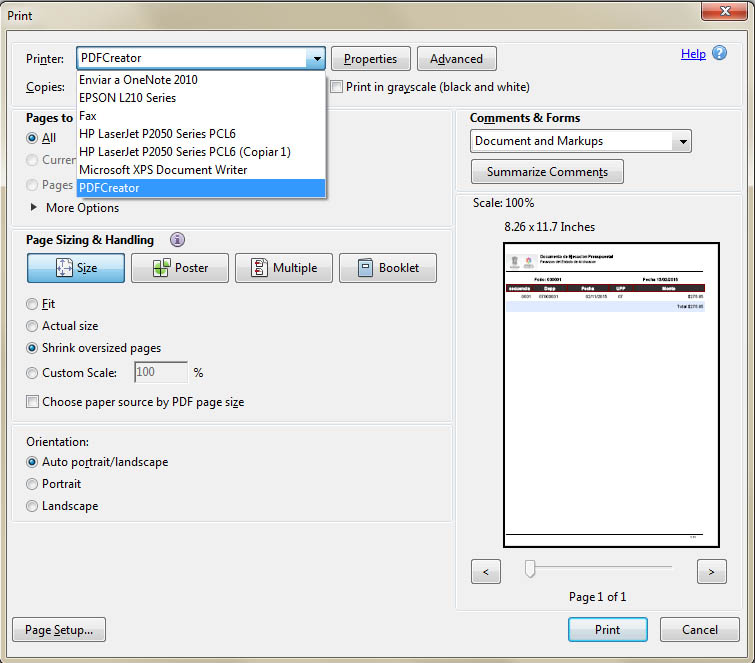Select Enviar a OneNote 2010 printer

pyautogui.click(x=201, y=80)
